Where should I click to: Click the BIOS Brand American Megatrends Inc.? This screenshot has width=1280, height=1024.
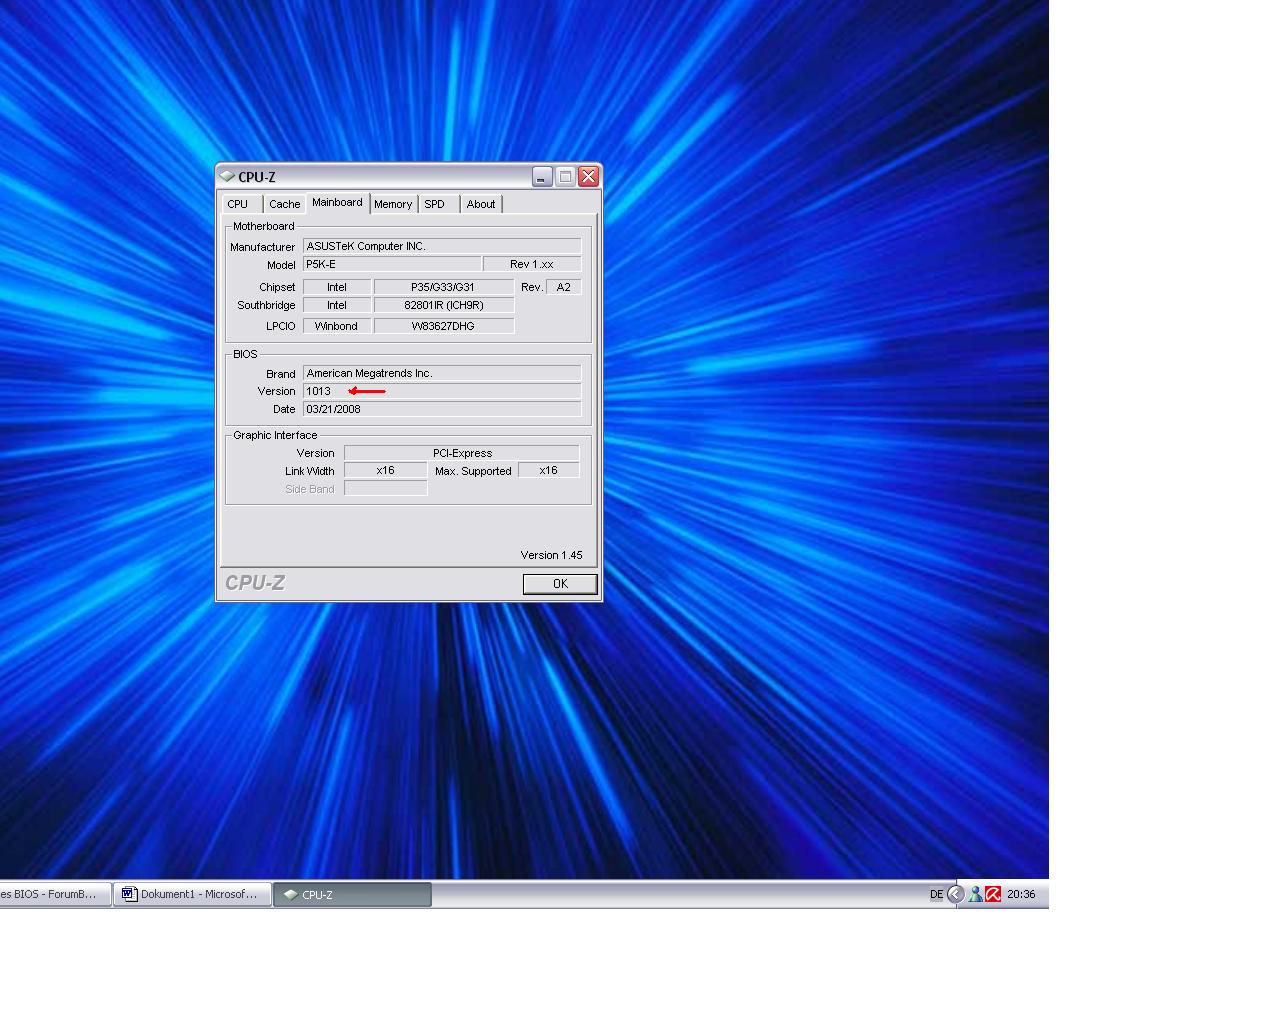tap(442, 373)
